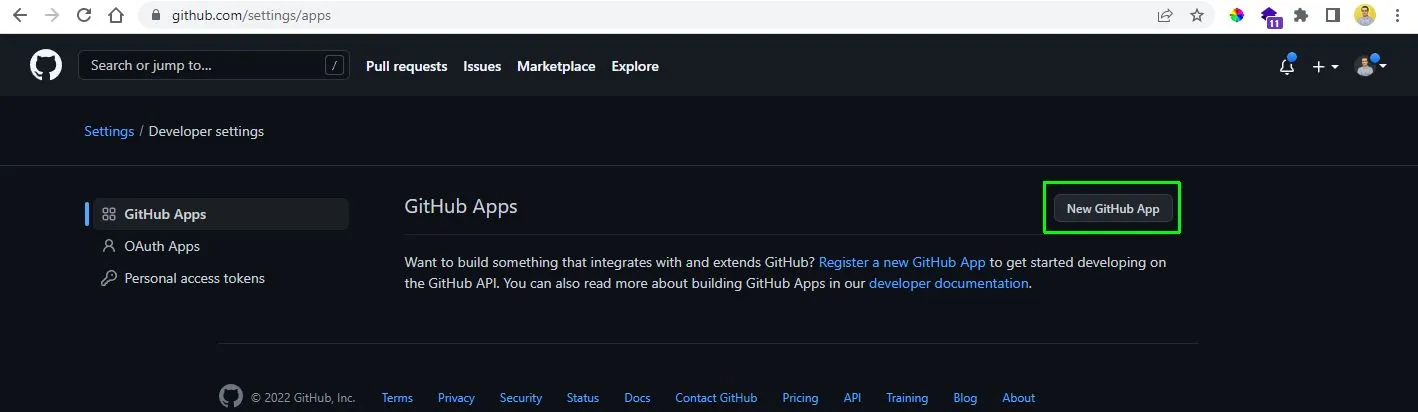Click the © 2022 GitHub, Inc. text

tap(303, 398)
